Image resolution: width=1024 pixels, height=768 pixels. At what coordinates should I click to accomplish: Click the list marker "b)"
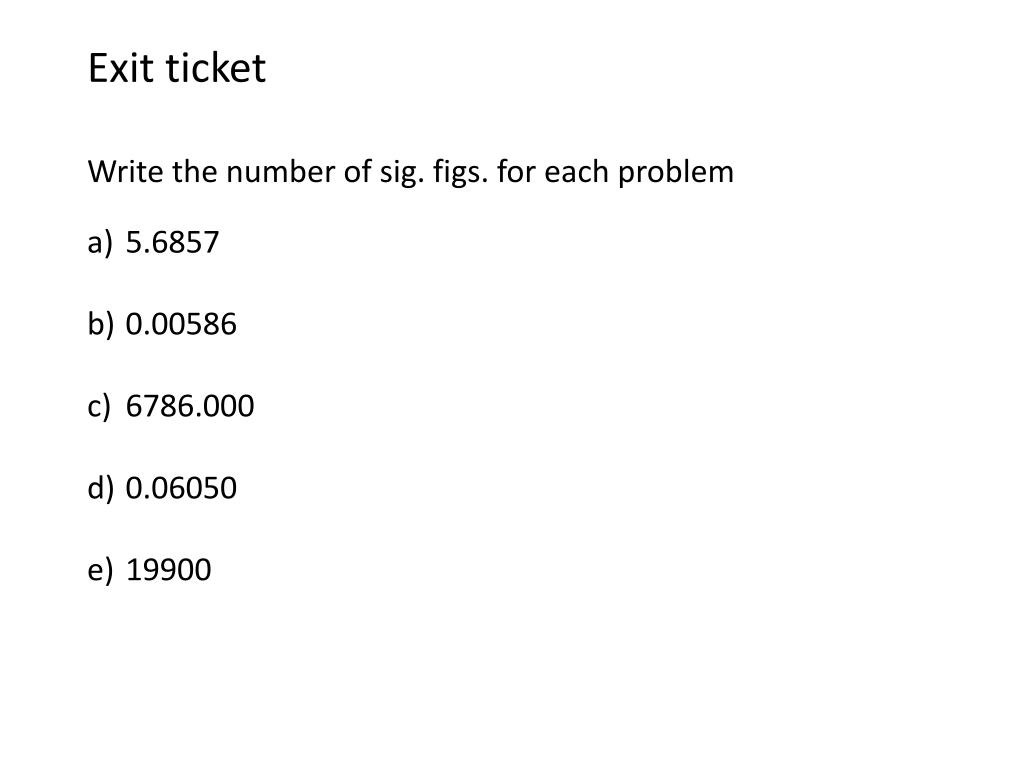coord(99,325)
